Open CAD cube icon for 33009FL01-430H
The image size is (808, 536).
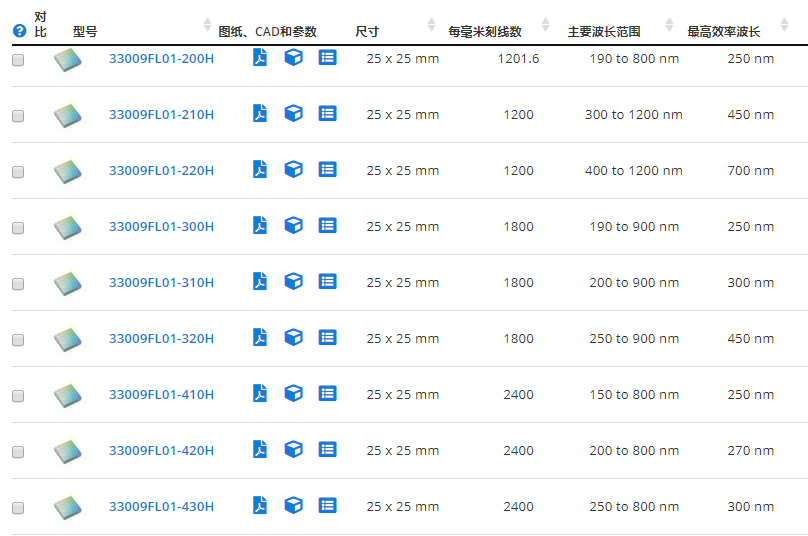[293, 506]
